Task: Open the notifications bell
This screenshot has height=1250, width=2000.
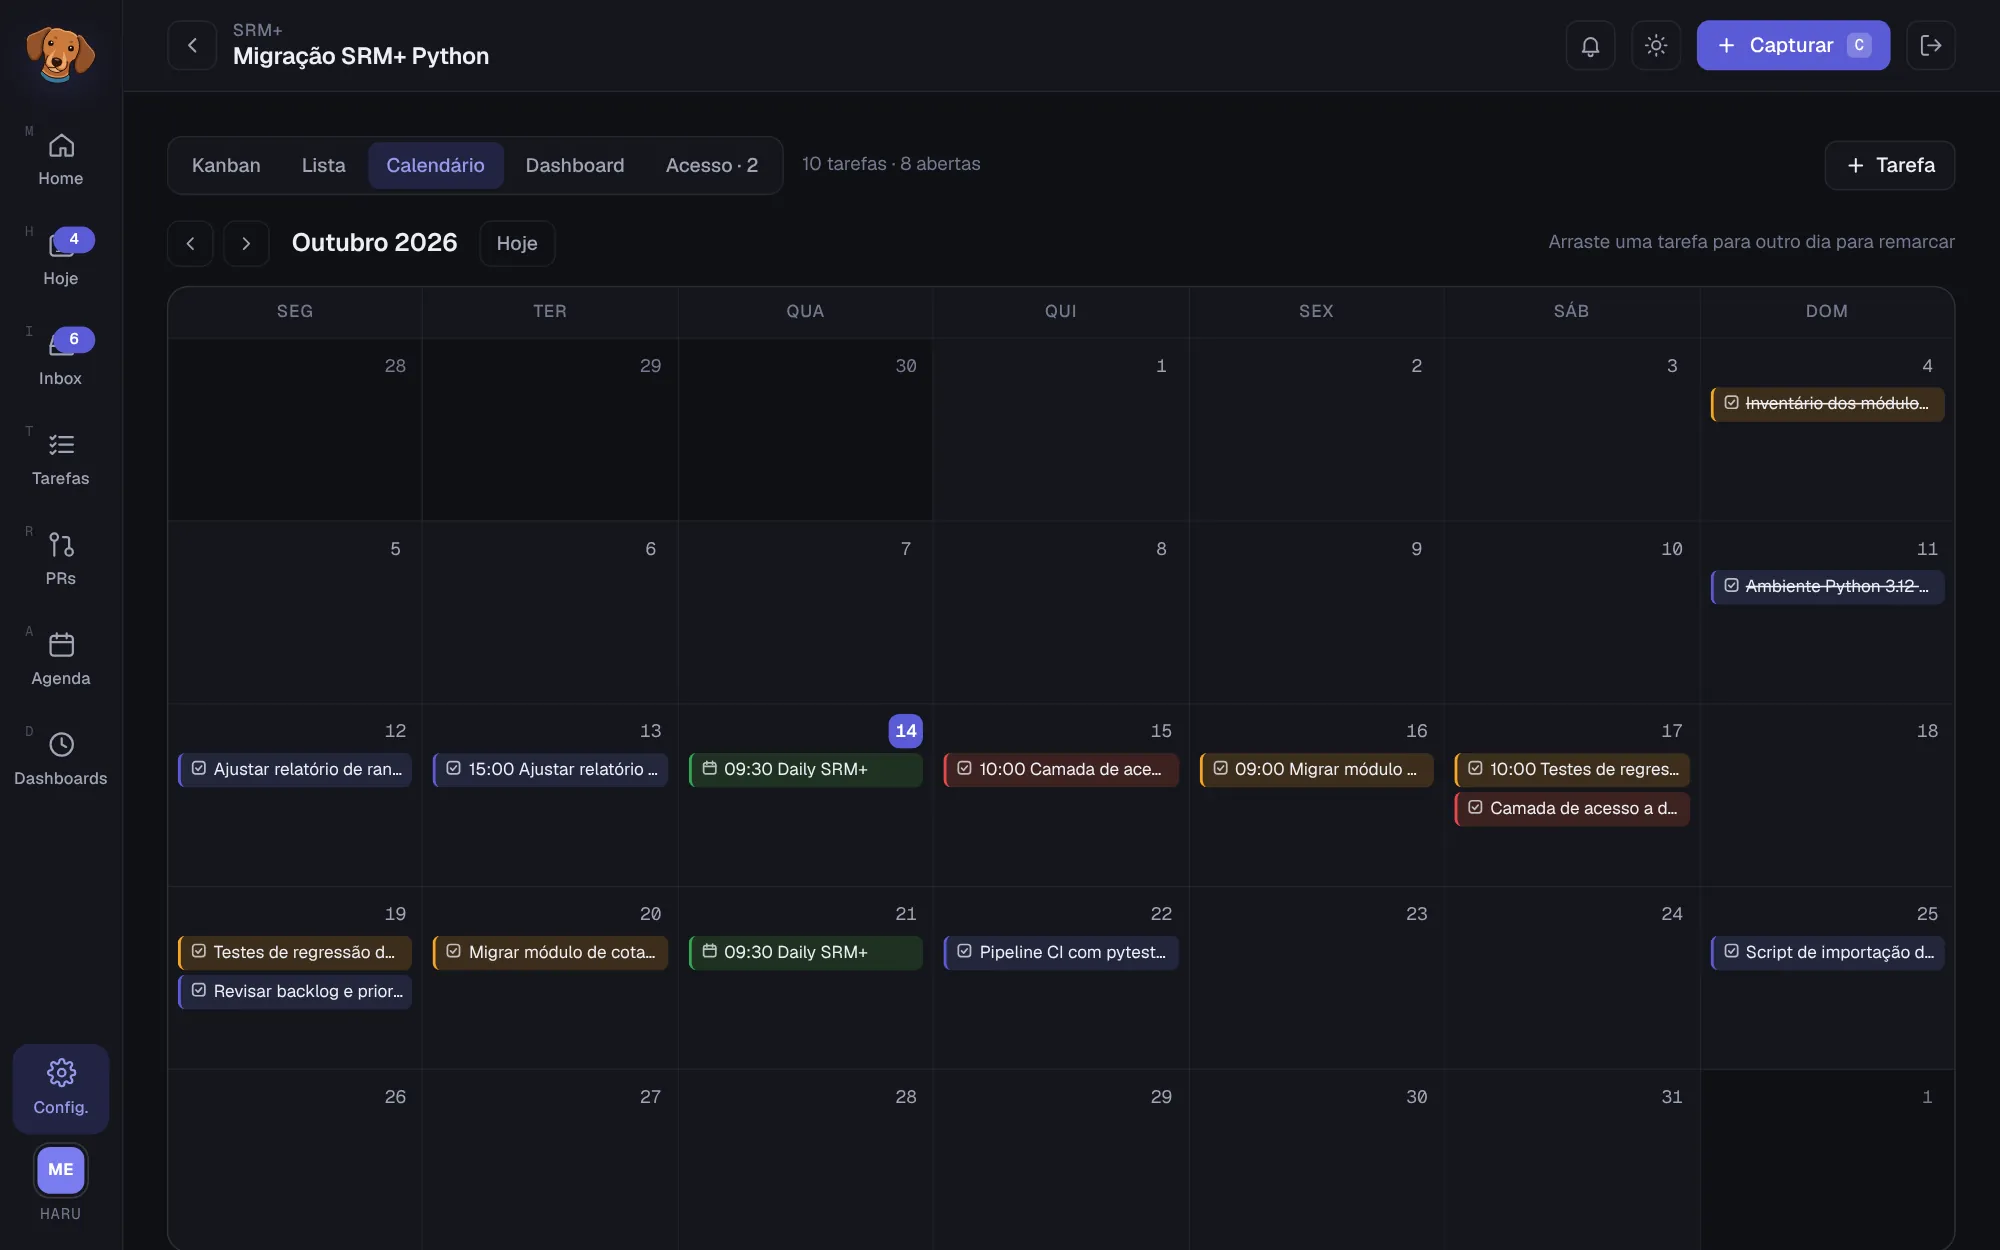Action: point(1590,46)
